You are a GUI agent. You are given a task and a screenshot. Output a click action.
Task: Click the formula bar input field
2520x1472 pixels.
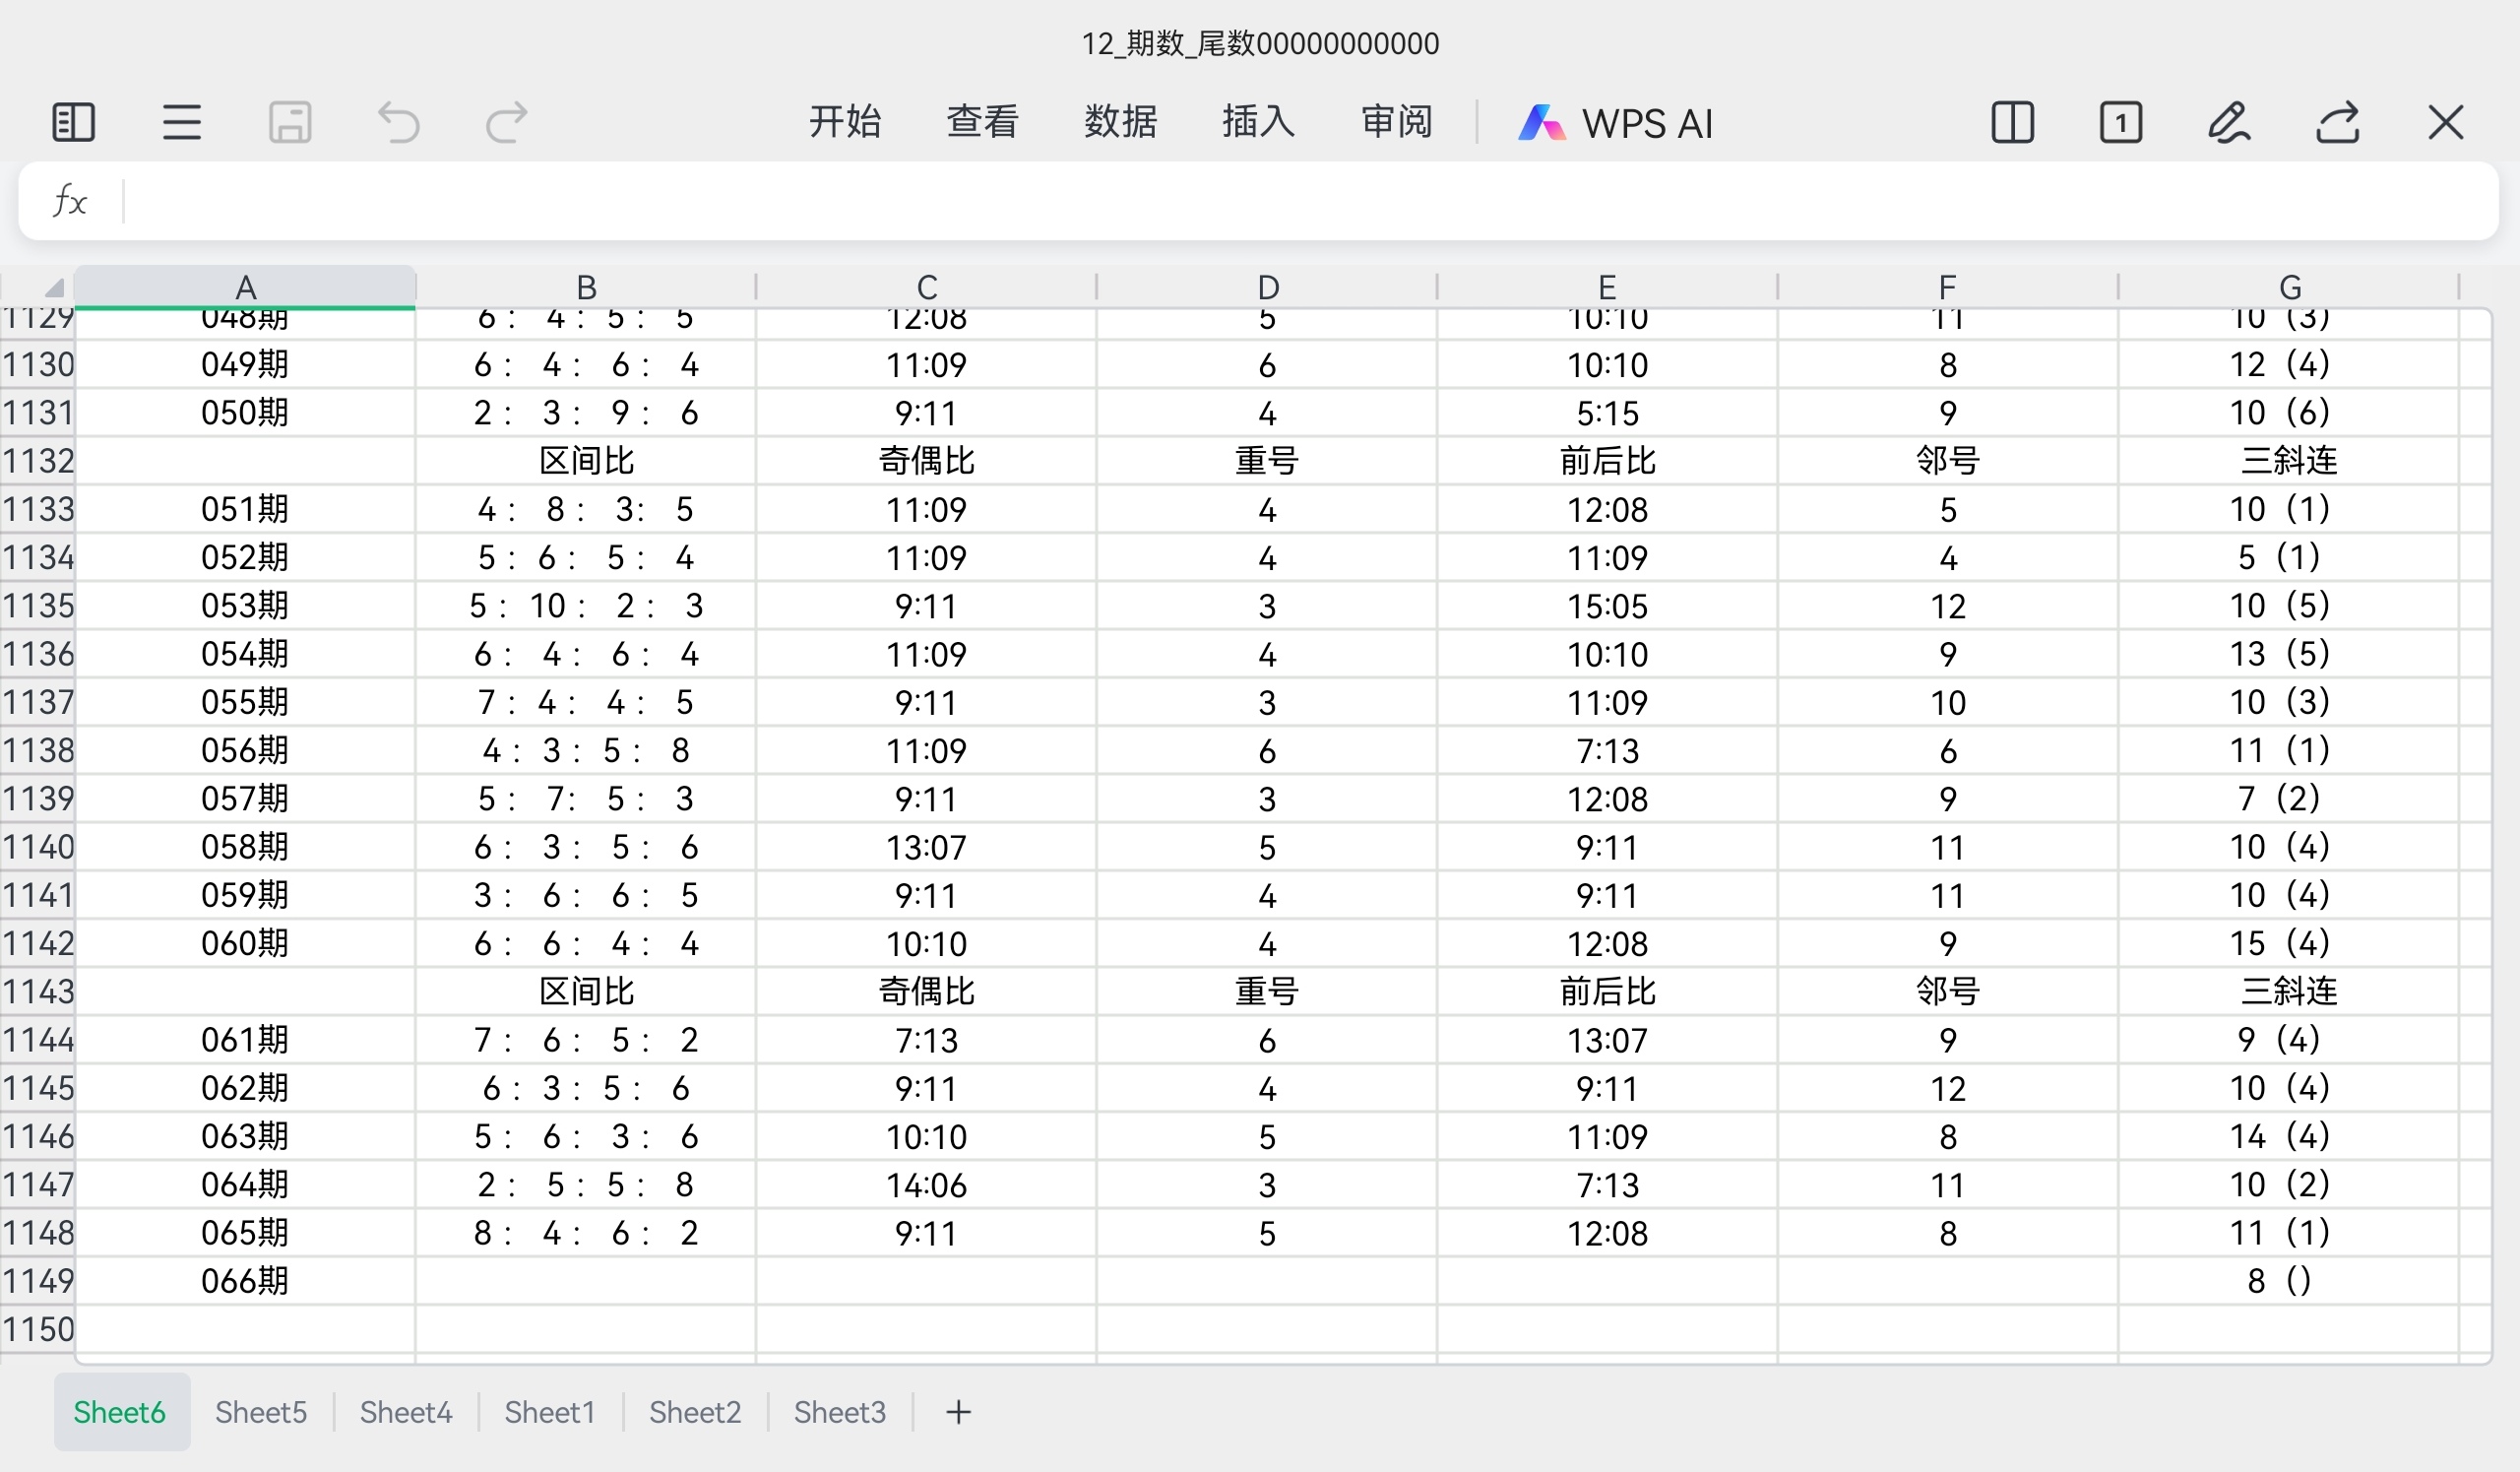pos(1300,201)
